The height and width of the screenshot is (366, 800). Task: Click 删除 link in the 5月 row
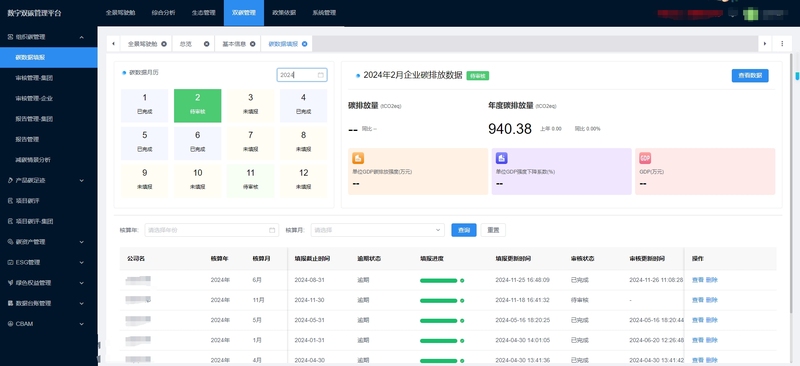[711, 320]
